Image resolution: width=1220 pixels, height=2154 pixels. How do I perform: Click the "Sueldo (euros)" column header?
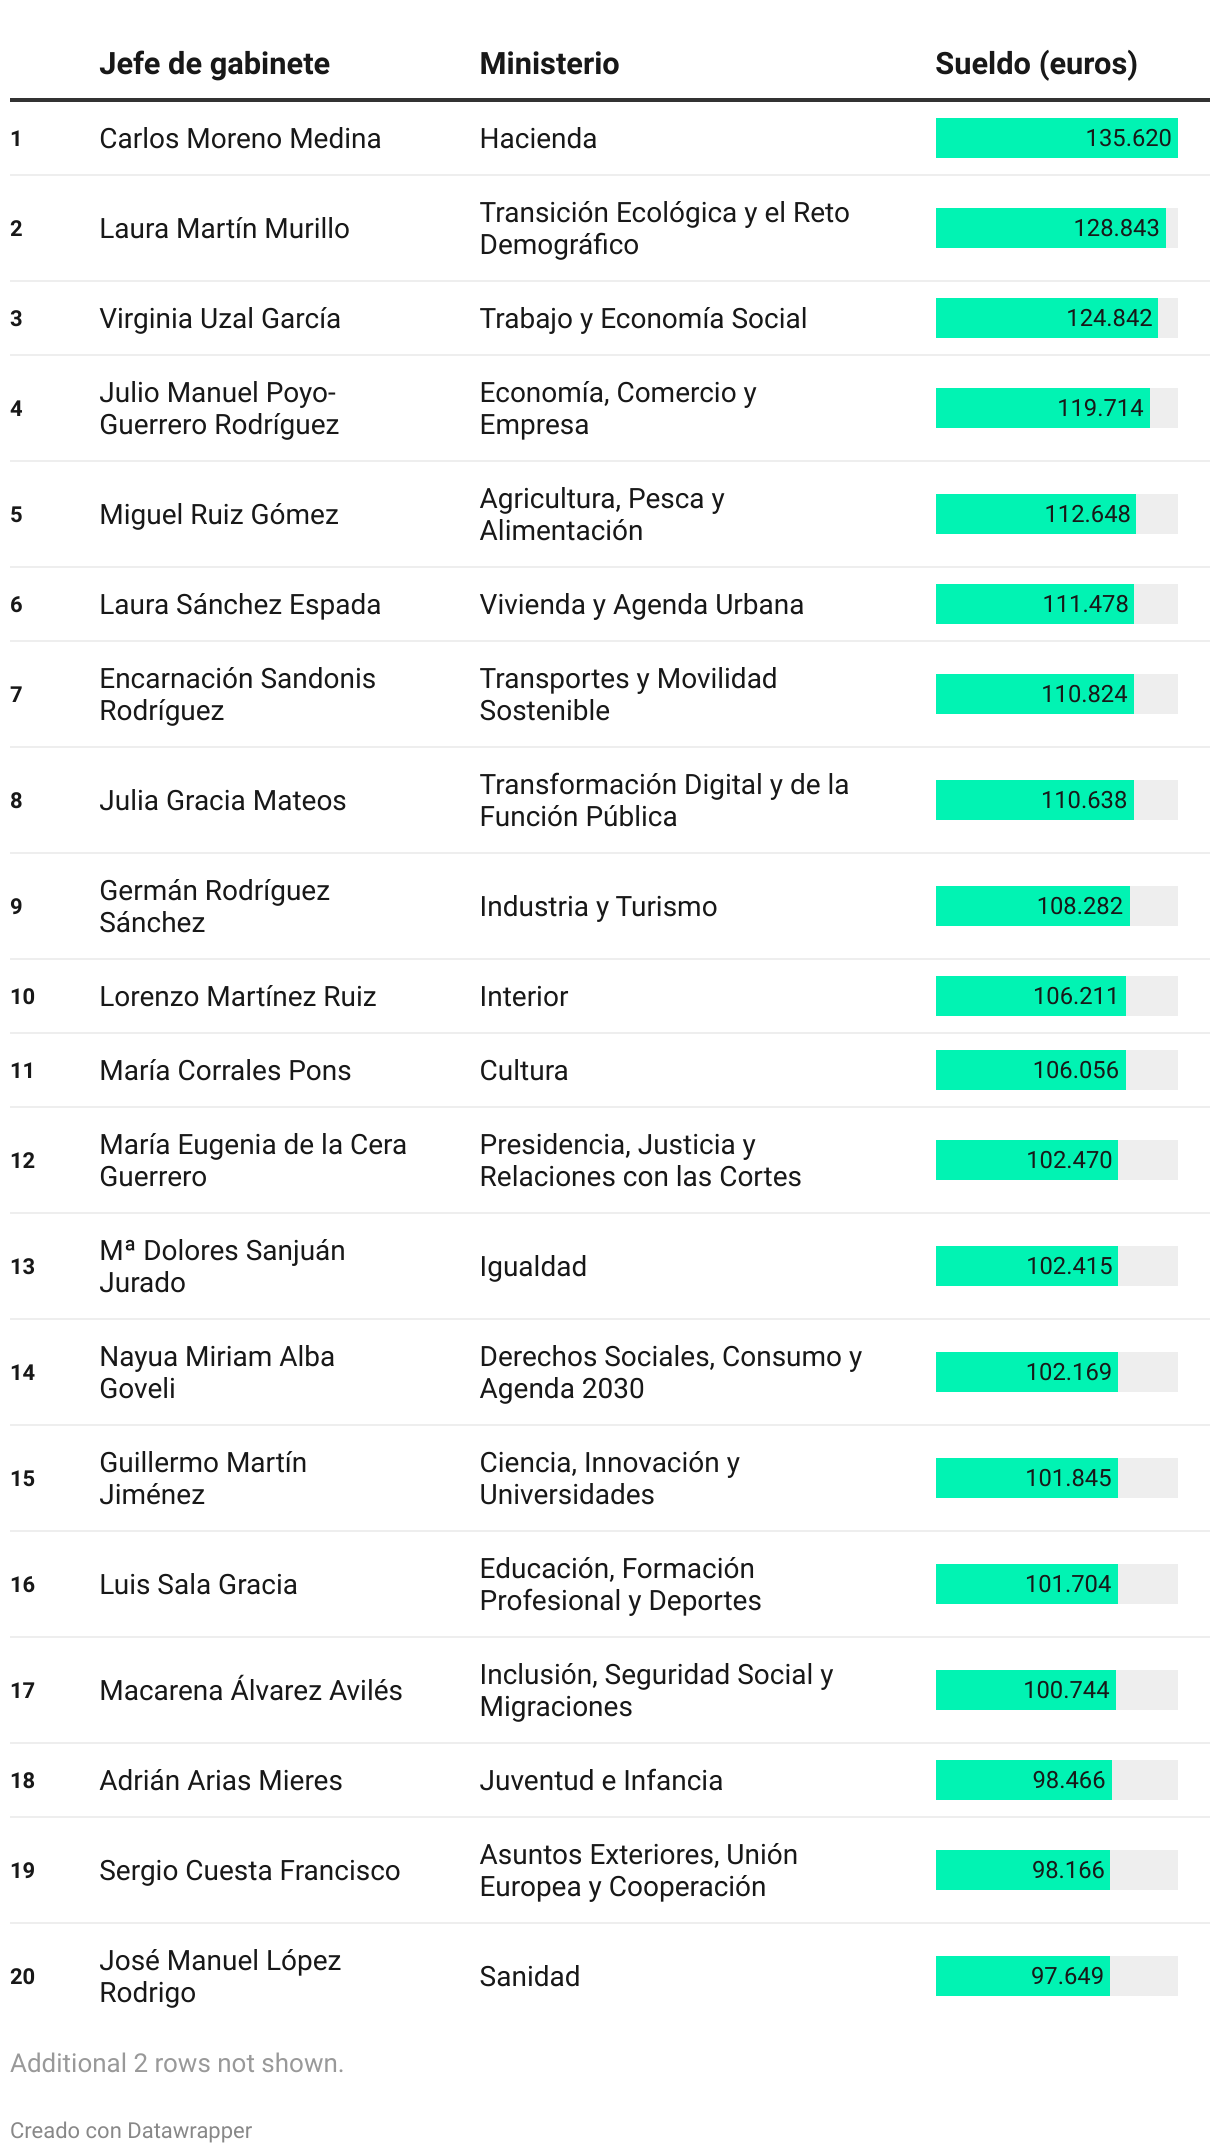[1036, 64]
